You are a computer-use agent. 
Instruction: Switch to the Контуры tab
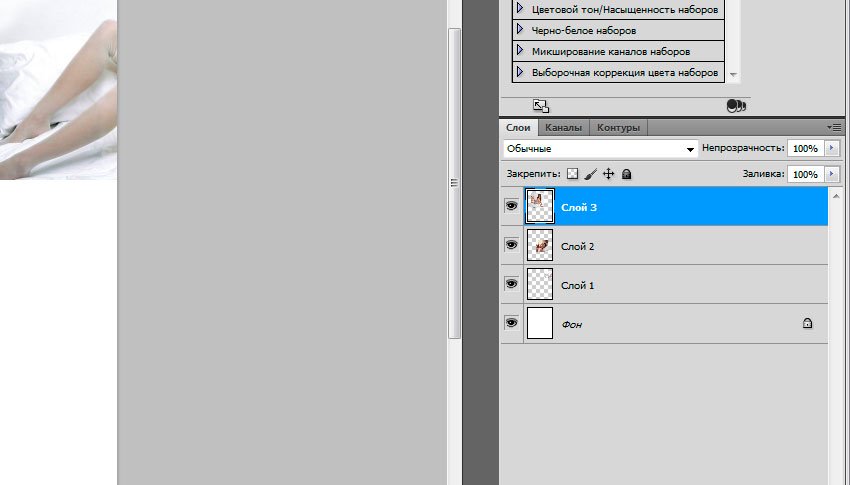[618, 128]
